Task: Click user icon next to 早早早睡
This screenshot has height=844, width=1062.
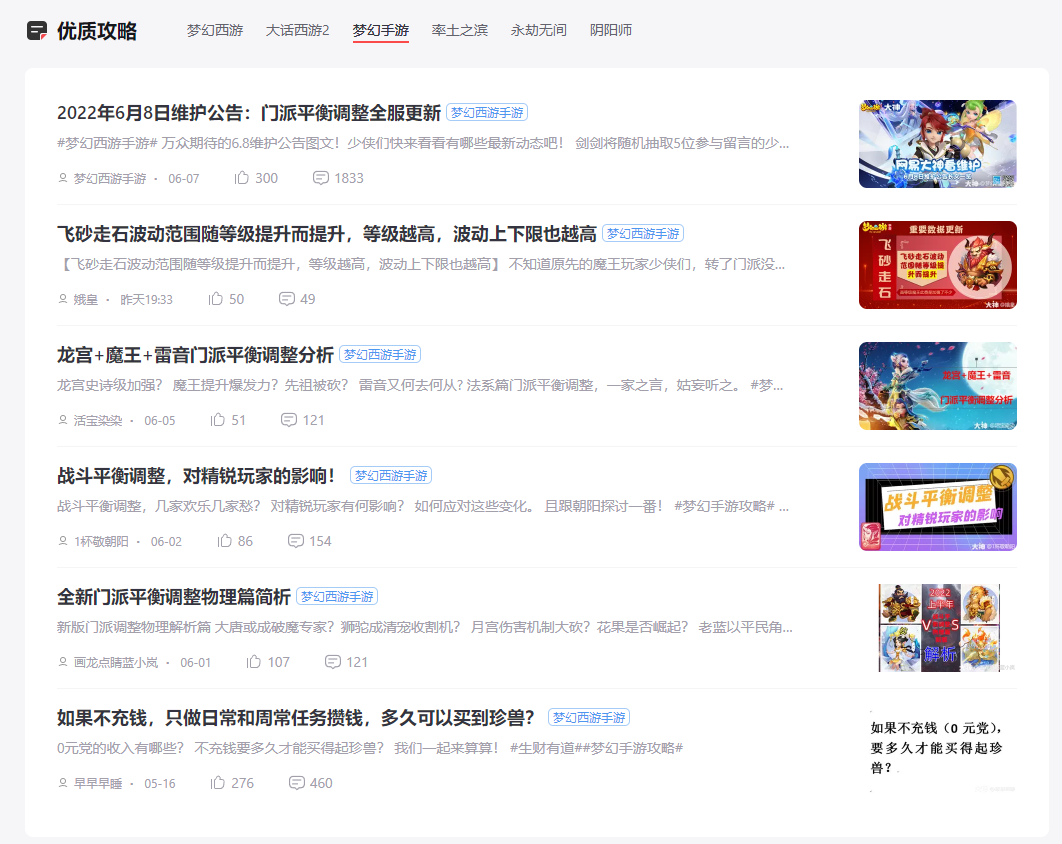Action: pos(63,783)
